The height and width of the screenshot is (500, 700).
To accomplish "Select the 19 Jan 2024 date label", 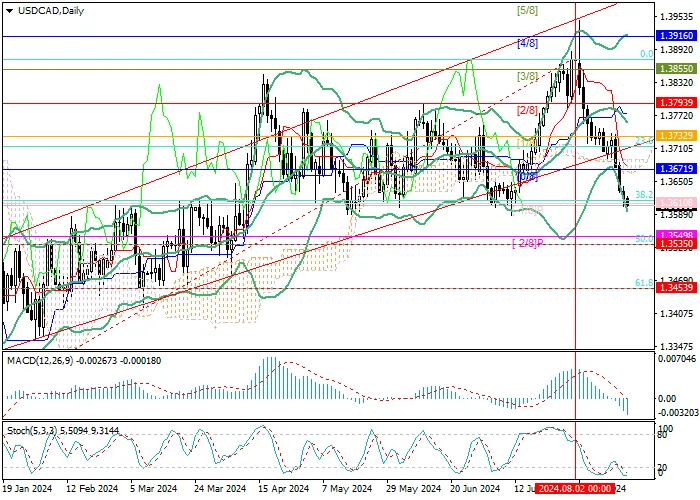I will pos(27,488).
